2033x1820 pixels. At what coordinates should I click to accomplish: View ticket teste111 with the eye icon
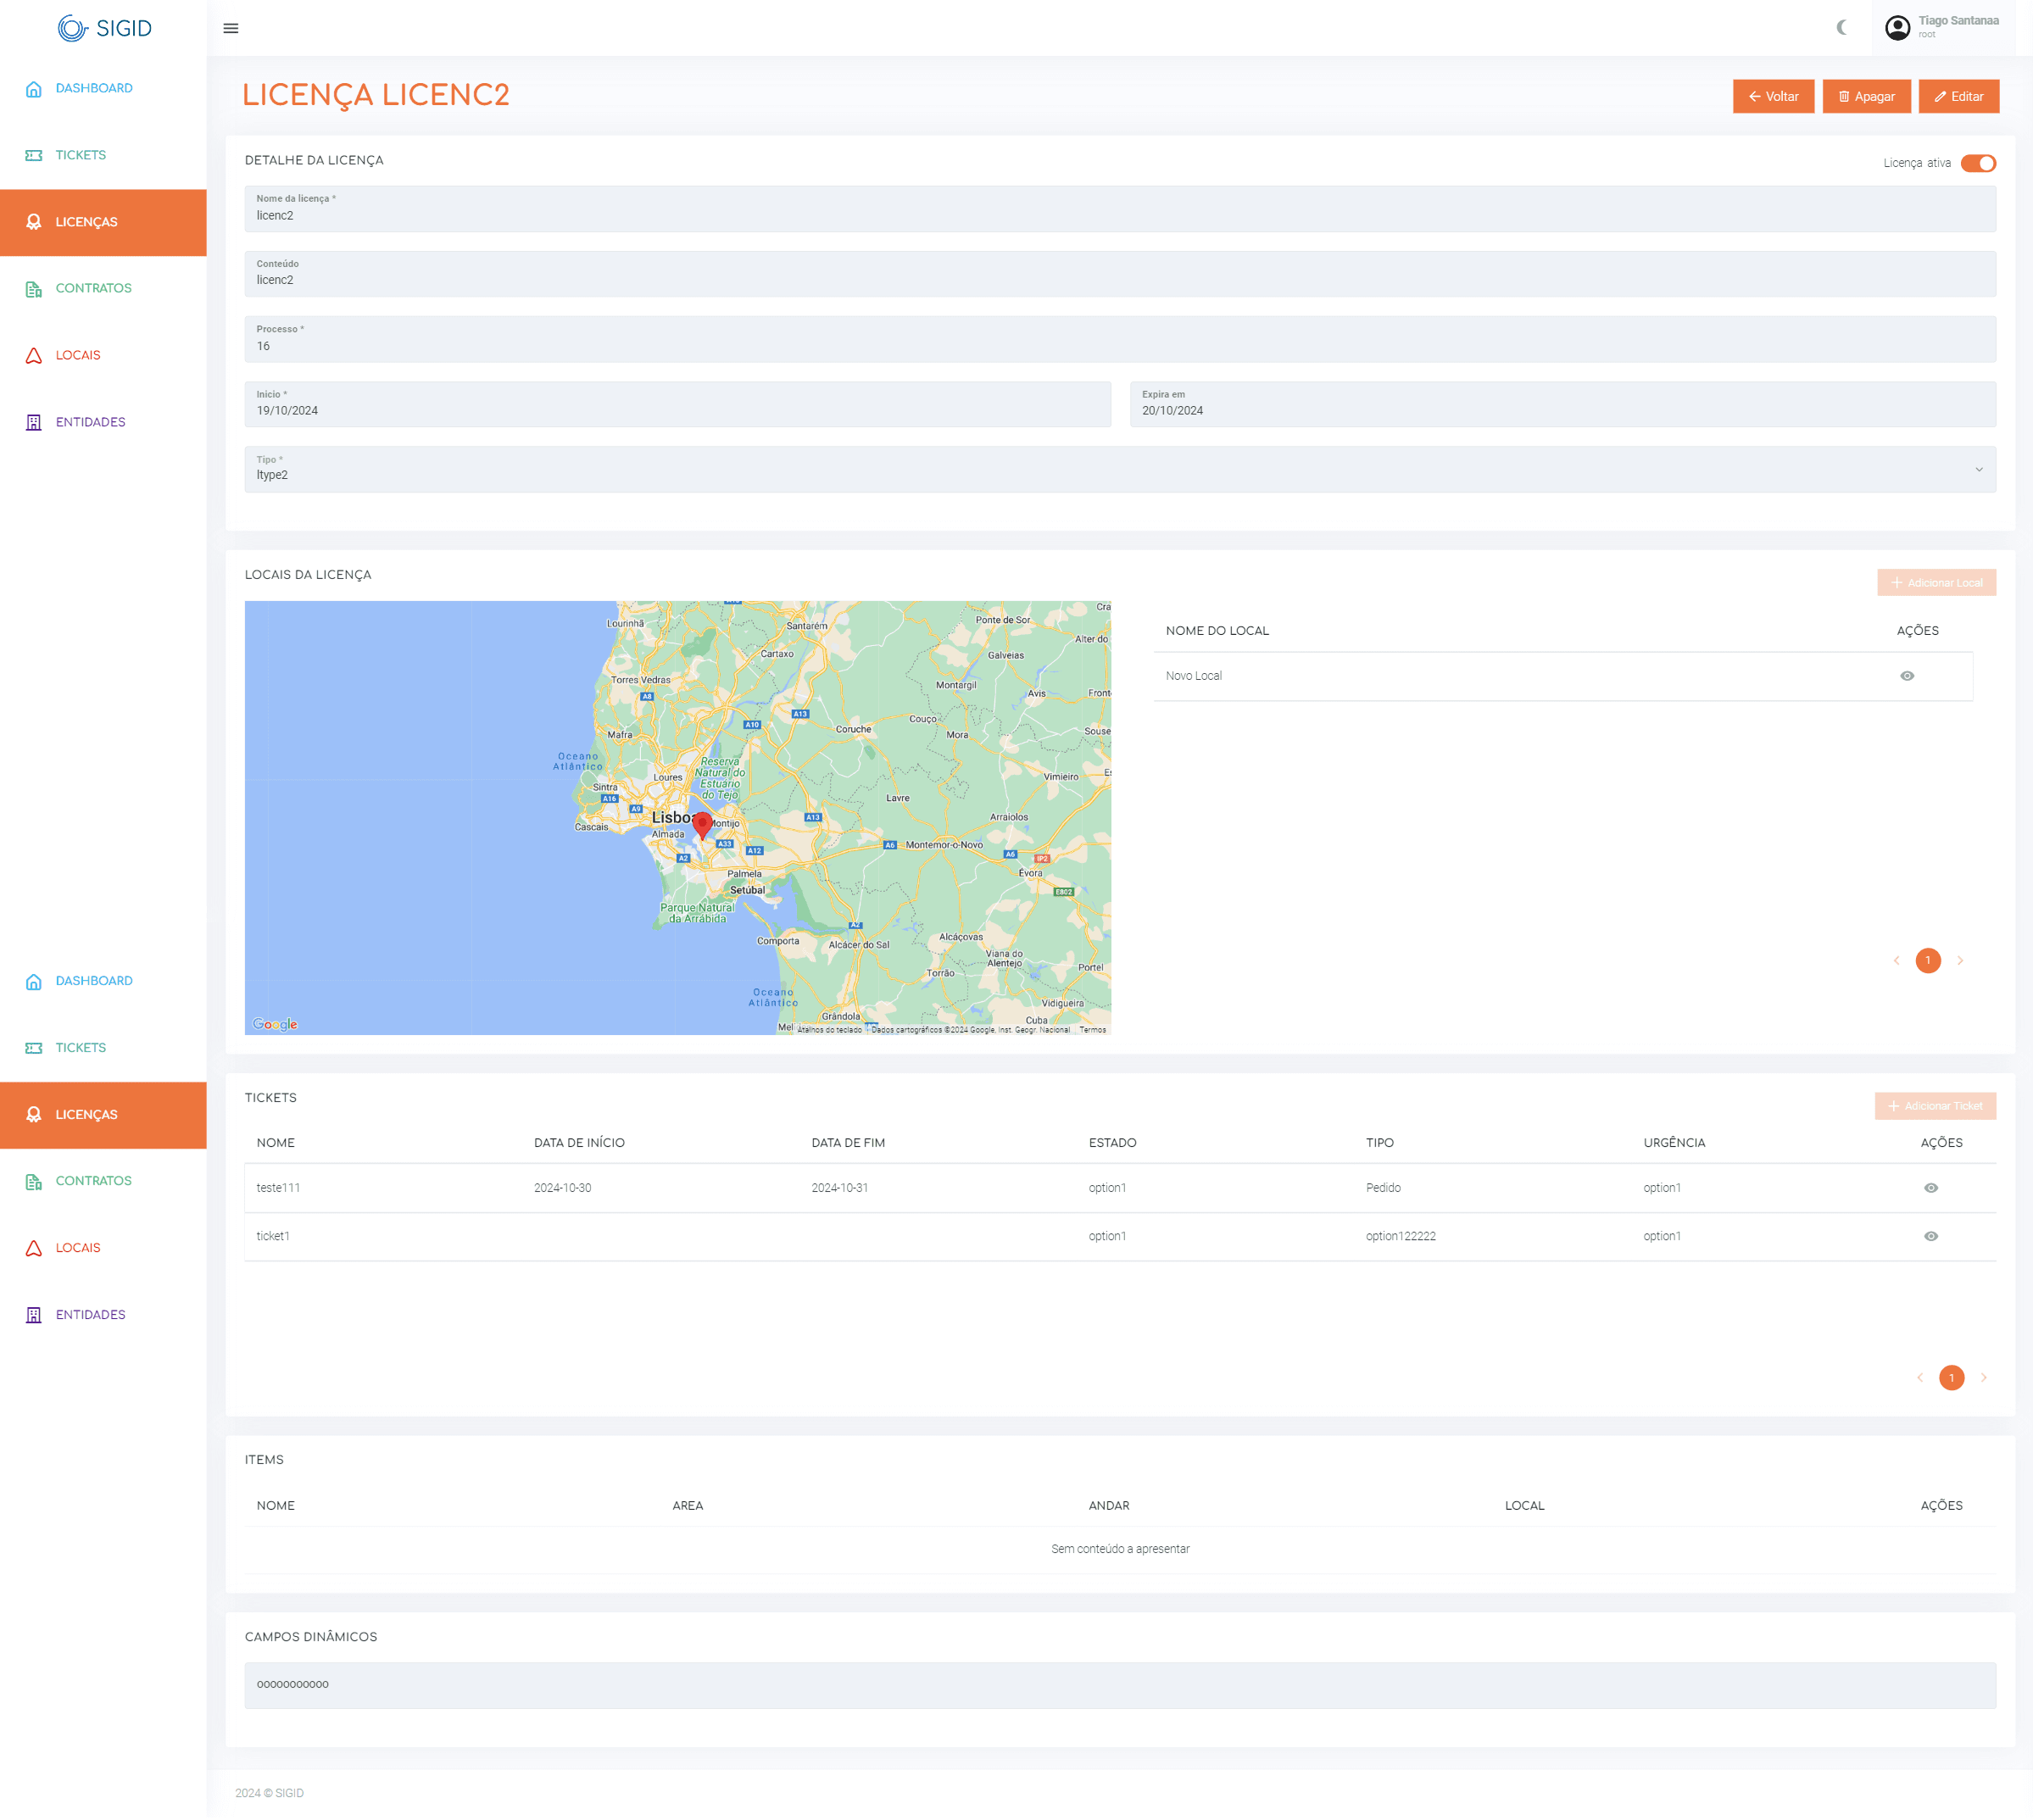tap(1930, 1188)
